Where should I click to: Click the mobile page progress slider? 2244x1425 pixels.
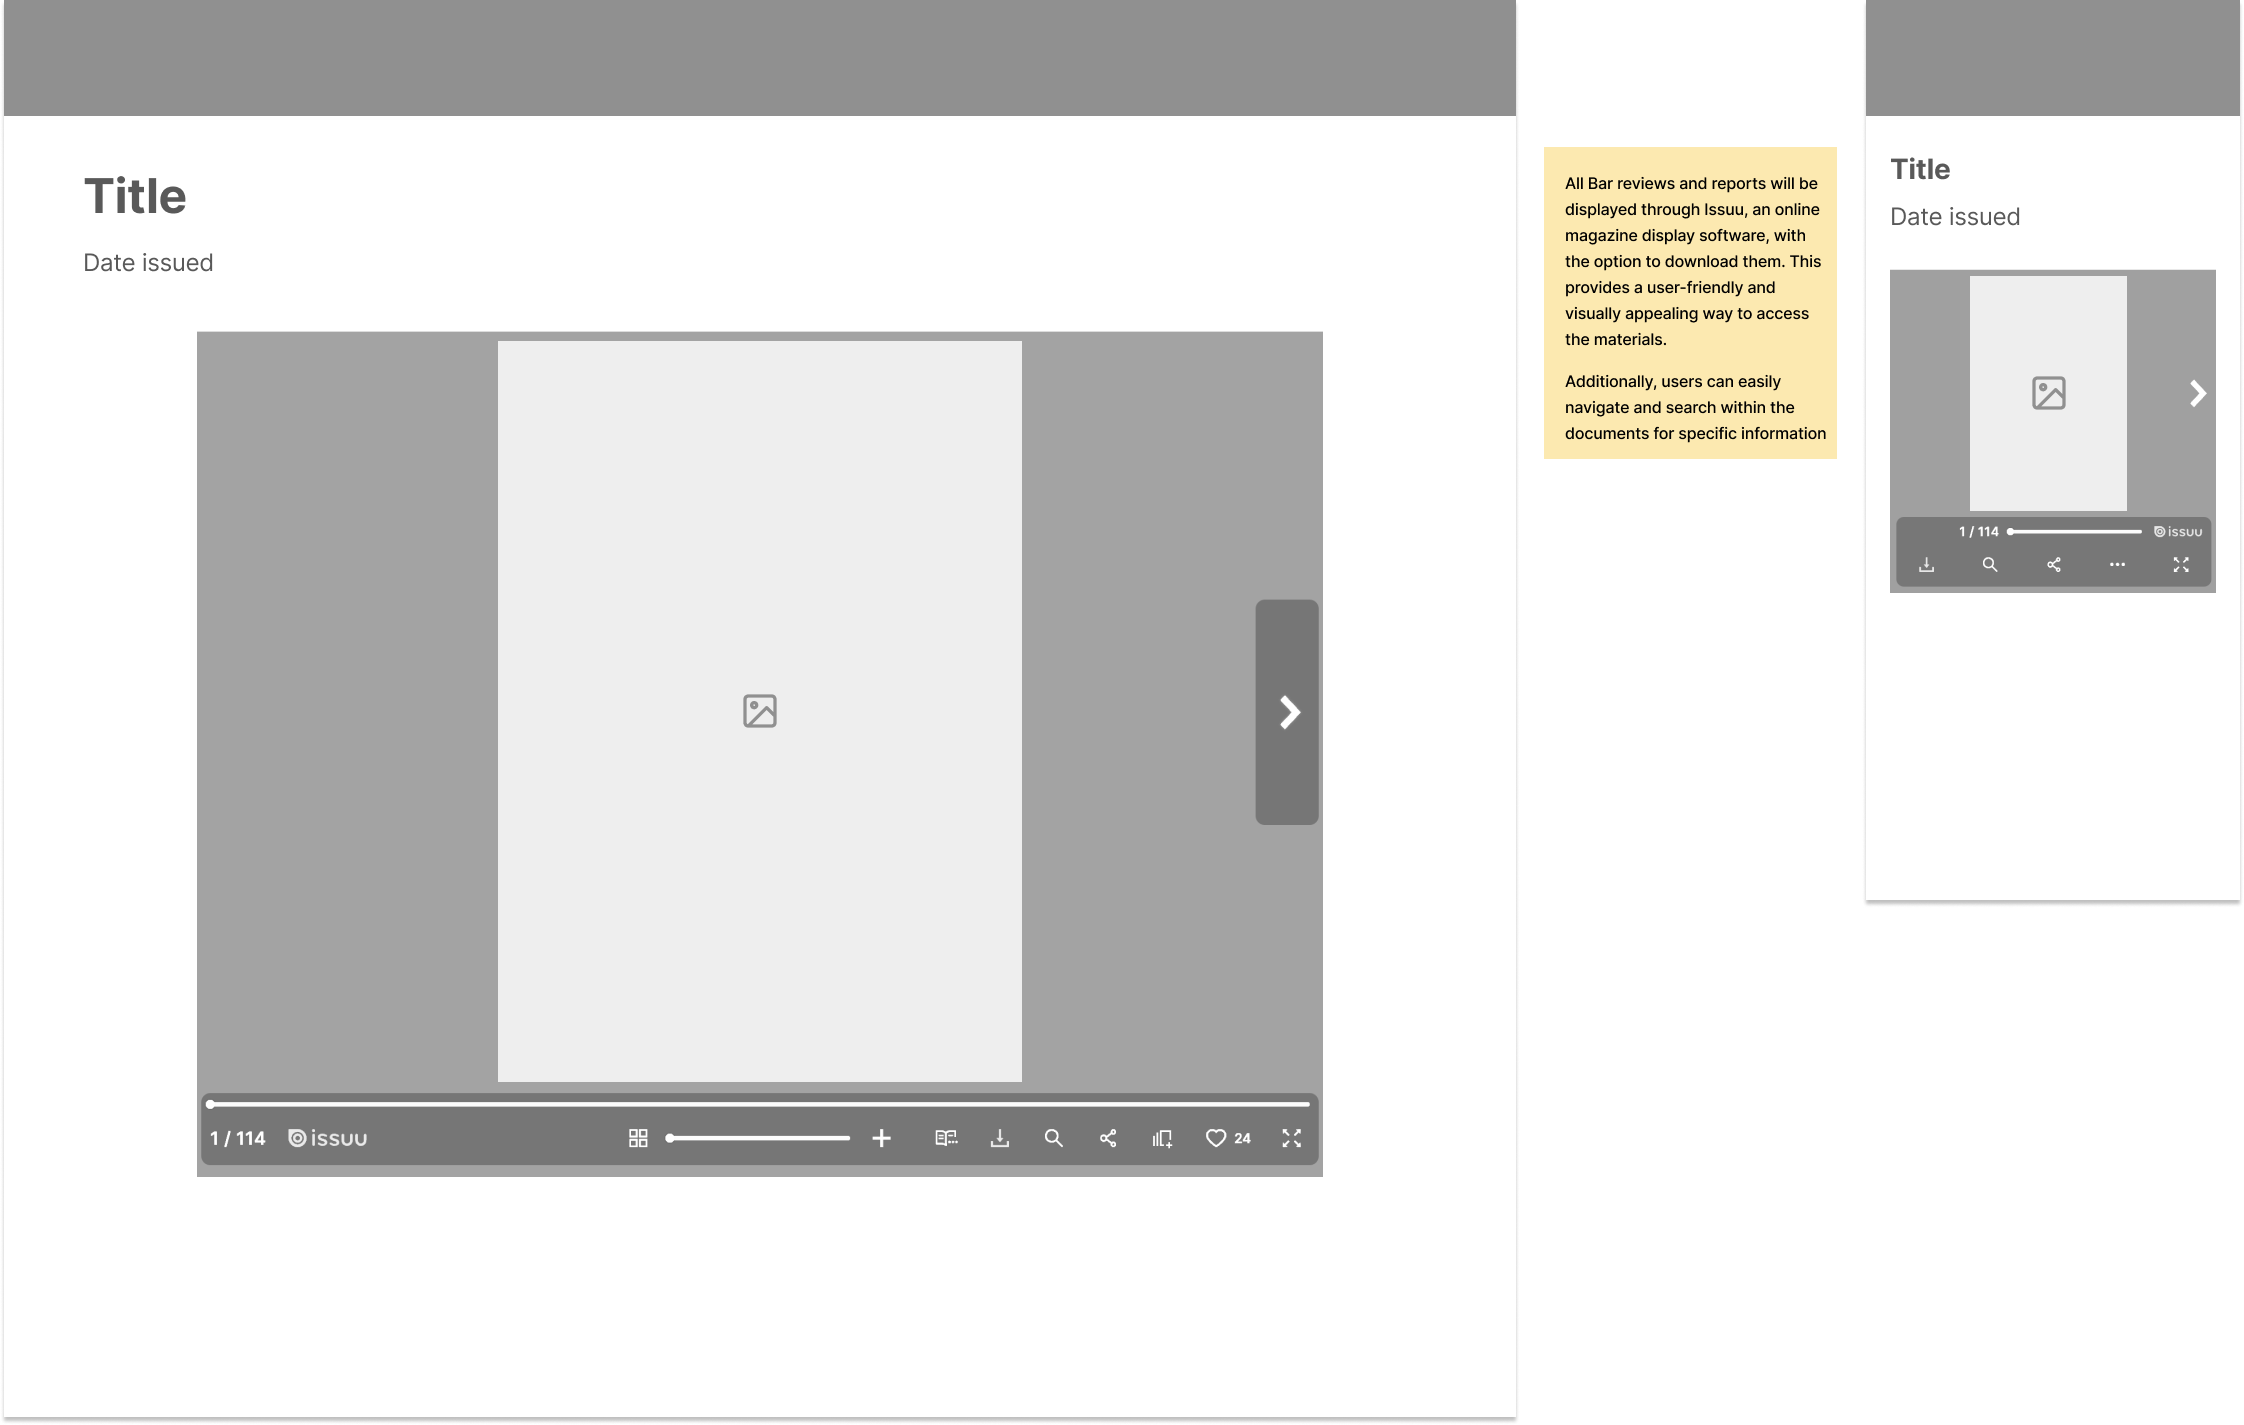pyautogui.click(x=2075, y=532)
